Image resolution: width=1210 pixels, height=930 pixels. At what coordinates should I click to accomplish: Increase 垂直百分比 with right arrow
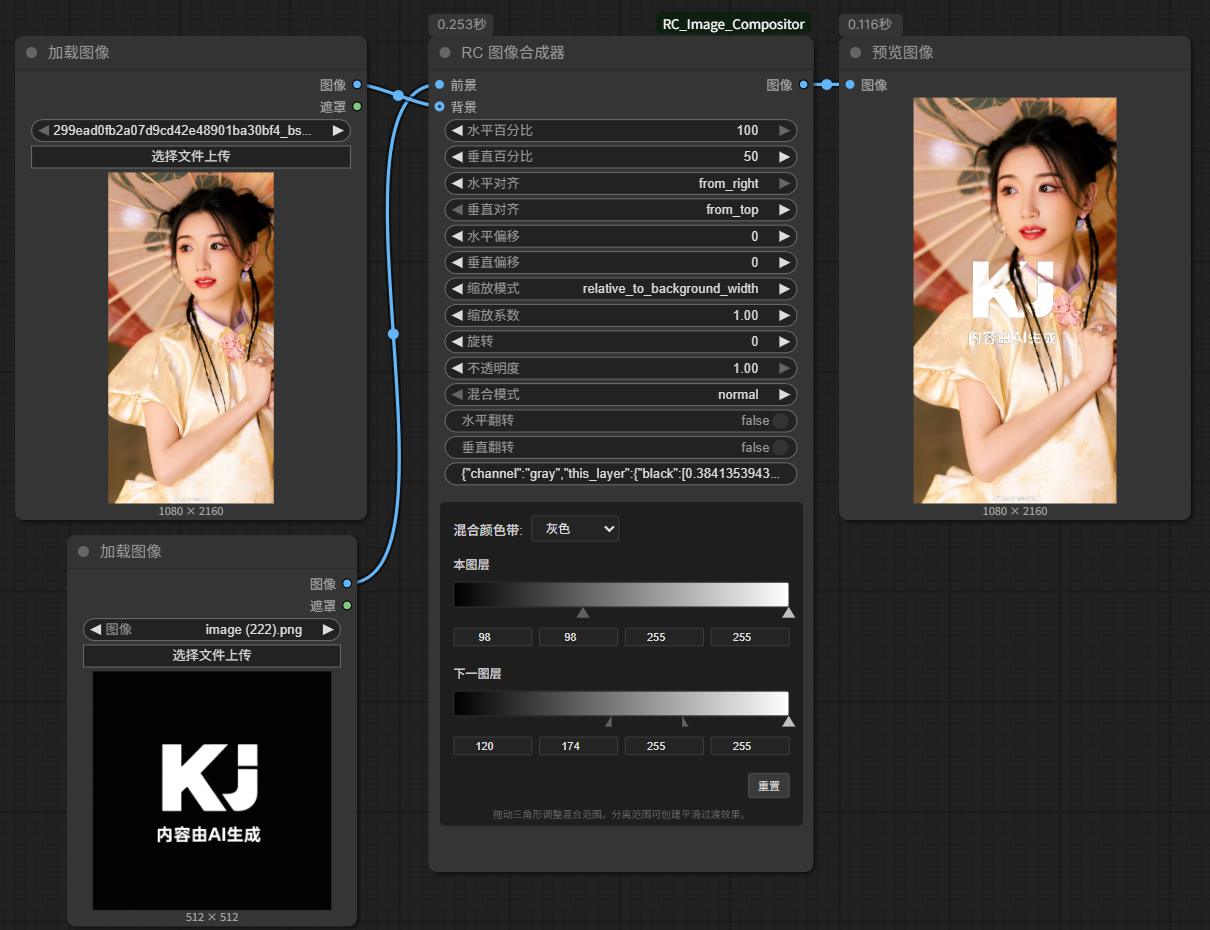785,157
